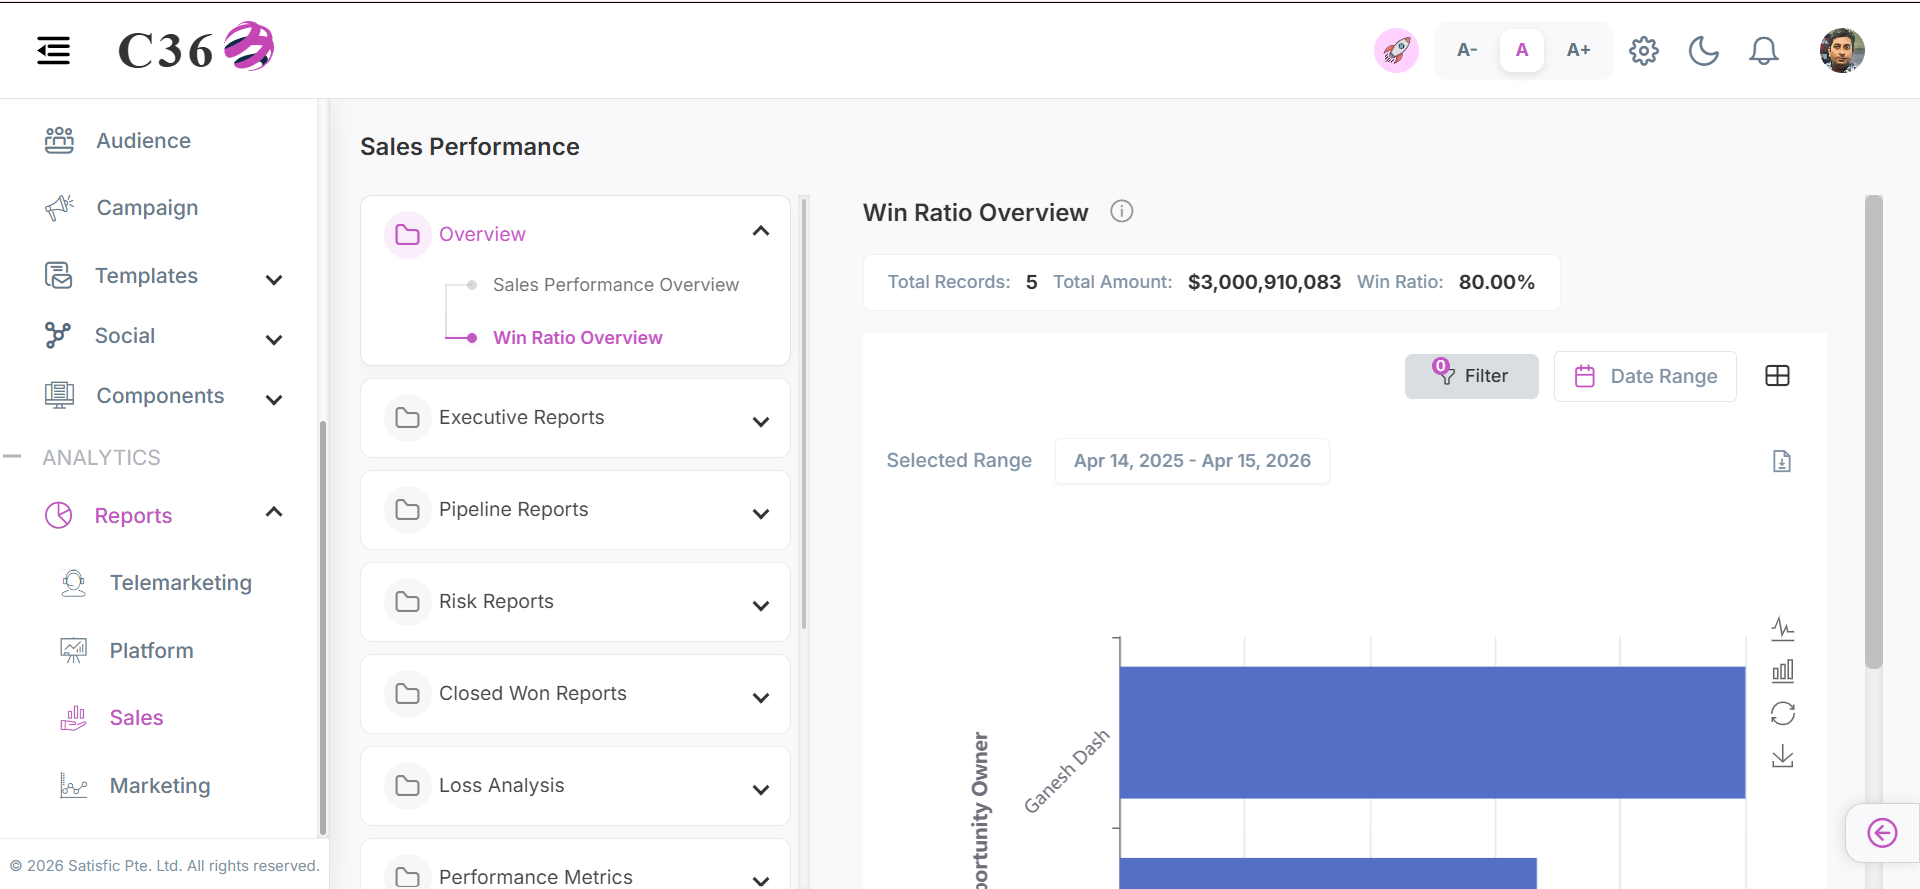Open the Filter button
Image resolution: width=1920 pixels, height=889 pixels.
click(x=1471, y=376)
